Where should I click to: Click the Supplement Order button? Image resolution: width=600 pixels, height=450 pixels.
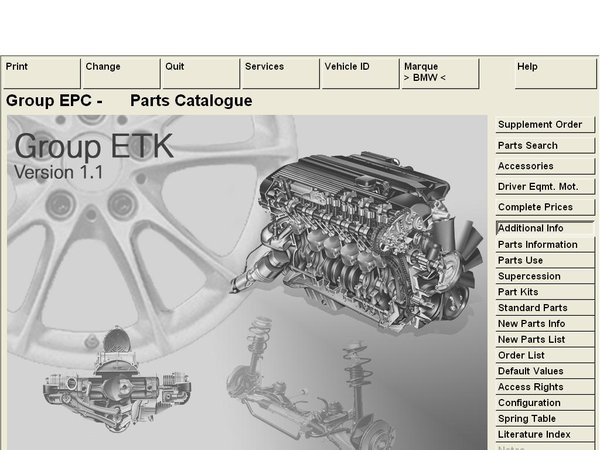click(545, 125)
